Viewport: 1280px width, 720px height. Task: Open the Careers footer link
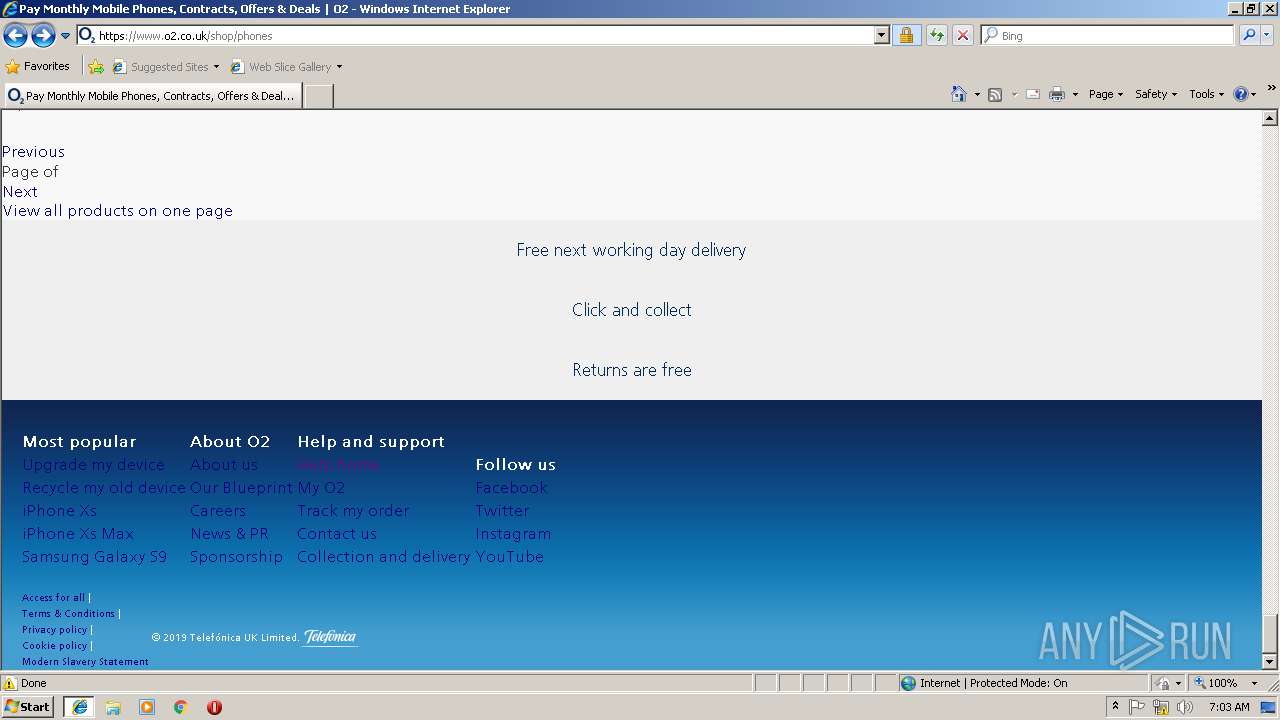pos(218,511)
